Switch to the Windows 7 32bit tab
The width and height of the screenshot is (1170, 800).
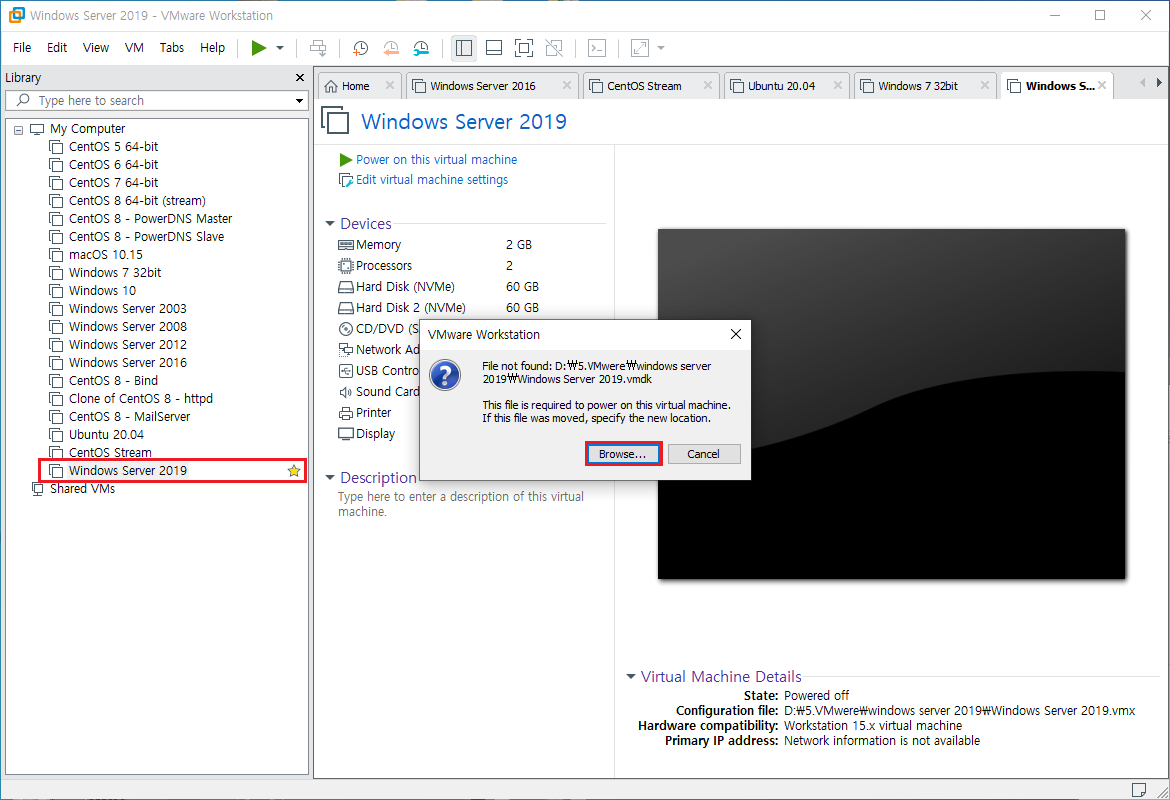(918, 86)
